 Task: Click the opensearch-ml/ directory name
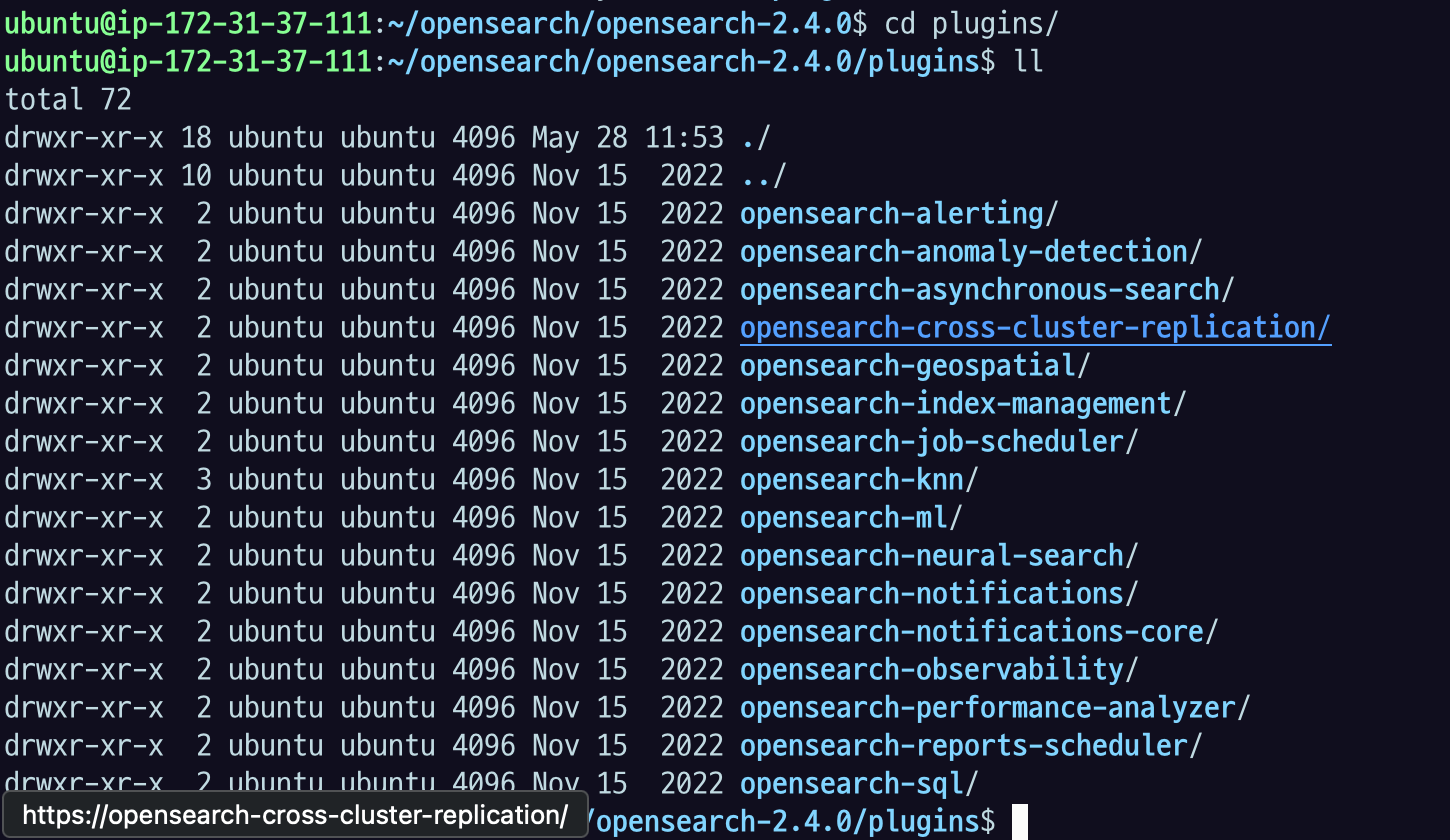(851, 518)
